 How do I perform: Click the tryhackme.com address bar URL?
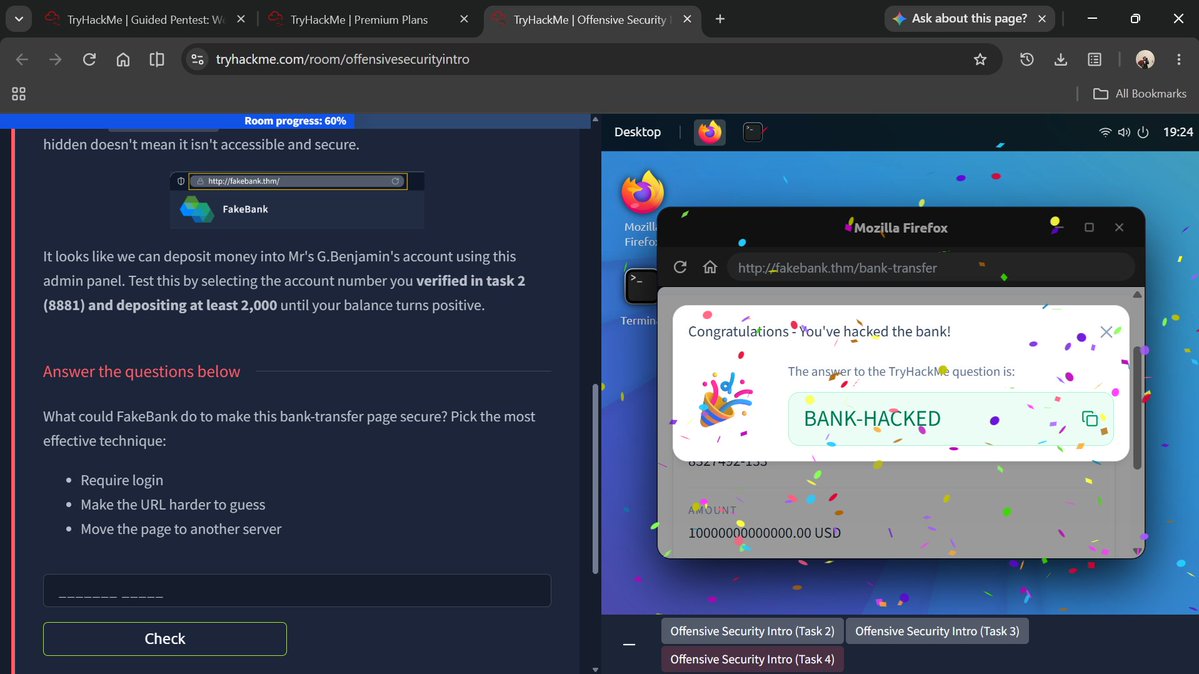343,59
